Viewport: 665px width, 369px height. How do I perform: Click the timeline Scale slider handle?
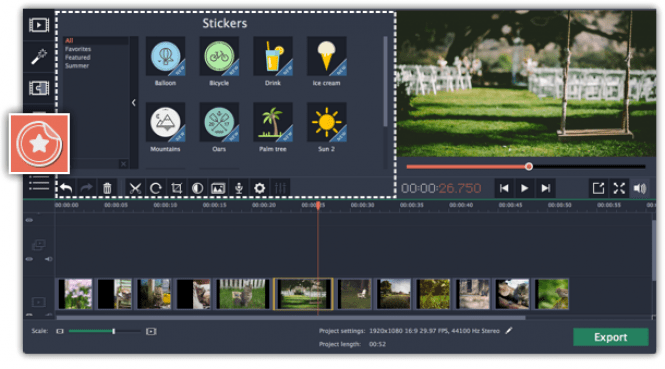(x=114, y=331)
